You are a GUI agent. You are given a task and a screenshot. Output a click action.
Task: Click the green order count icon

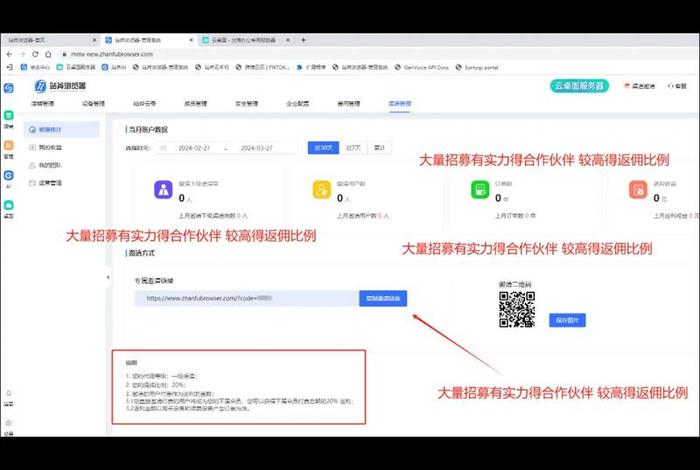pos(480,189)
